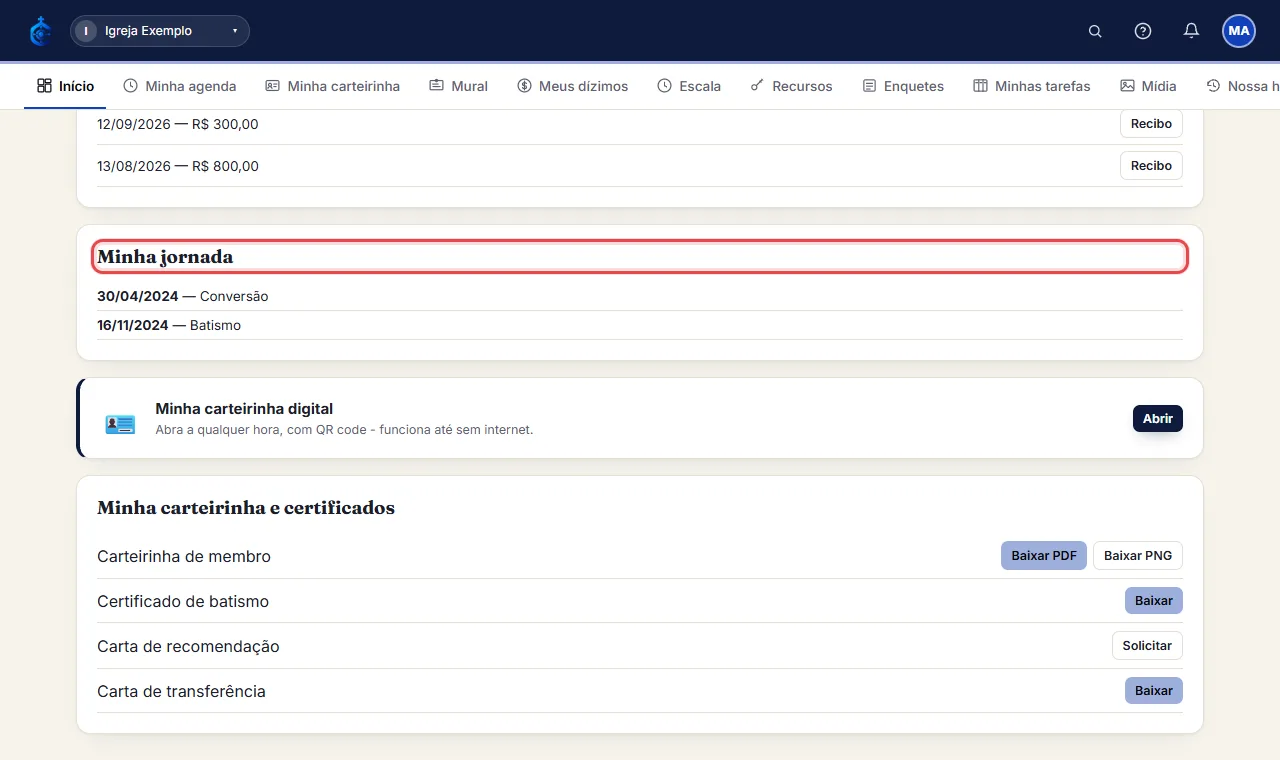Open the digital card with Abrir
This screenshot has height=760, width=1280.
tap(1157, 419)
